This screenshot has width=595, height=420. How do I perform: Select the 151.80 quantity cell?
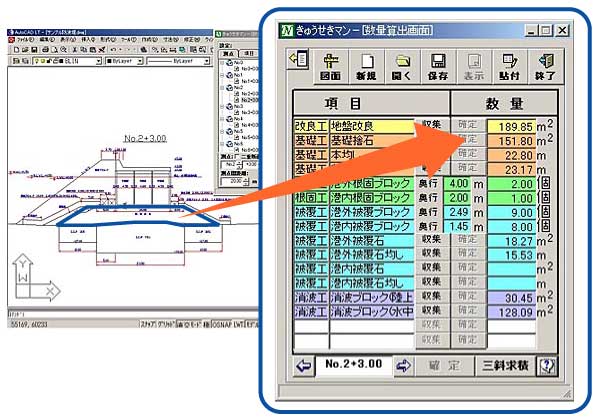point(511,141)
